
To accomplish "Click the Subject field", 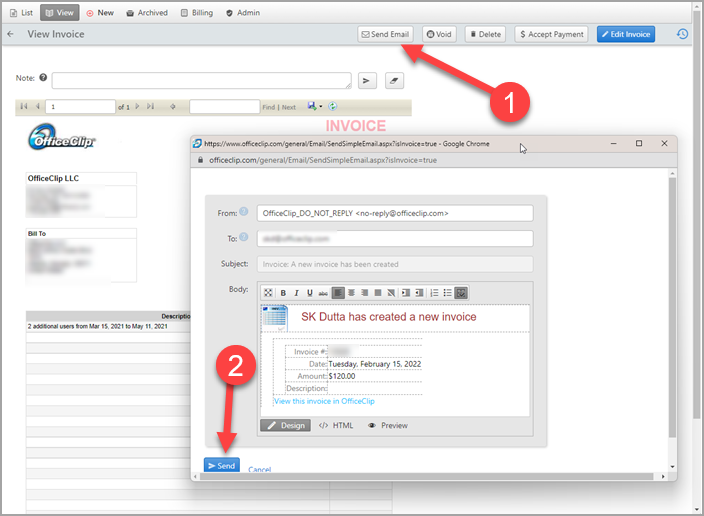I will 395,264.
